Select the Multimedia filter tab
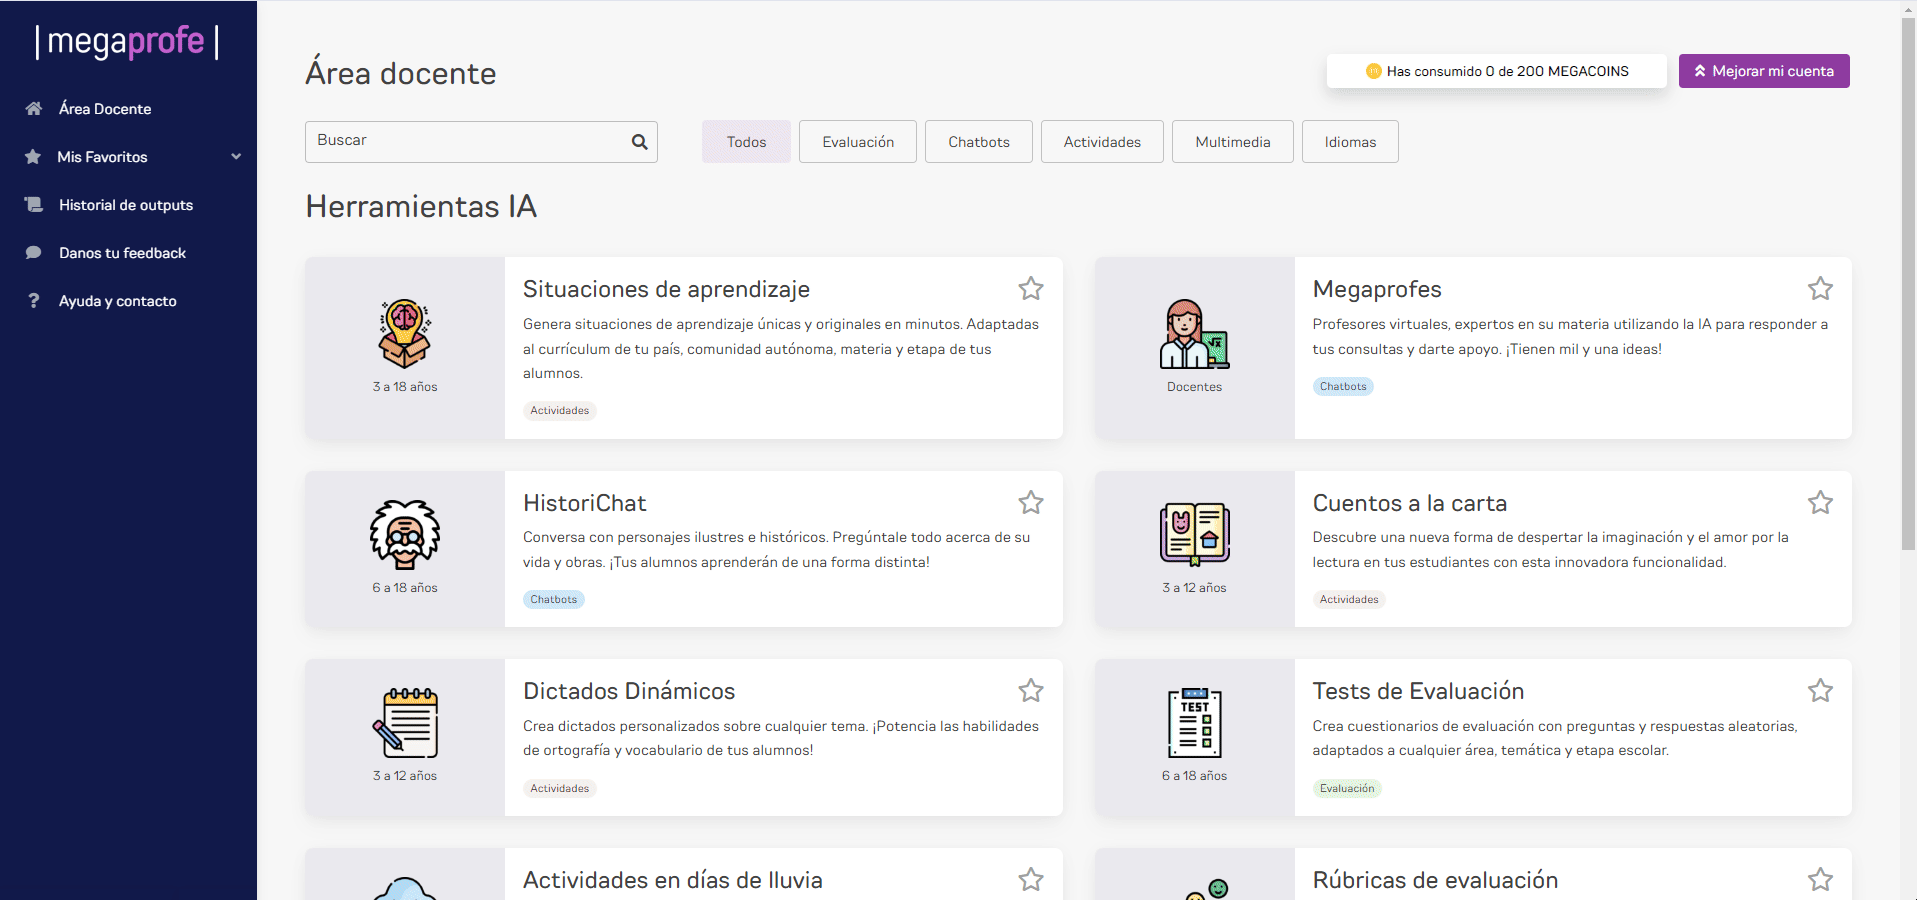The image size is (1917, 900). [x=1232, y=141]
